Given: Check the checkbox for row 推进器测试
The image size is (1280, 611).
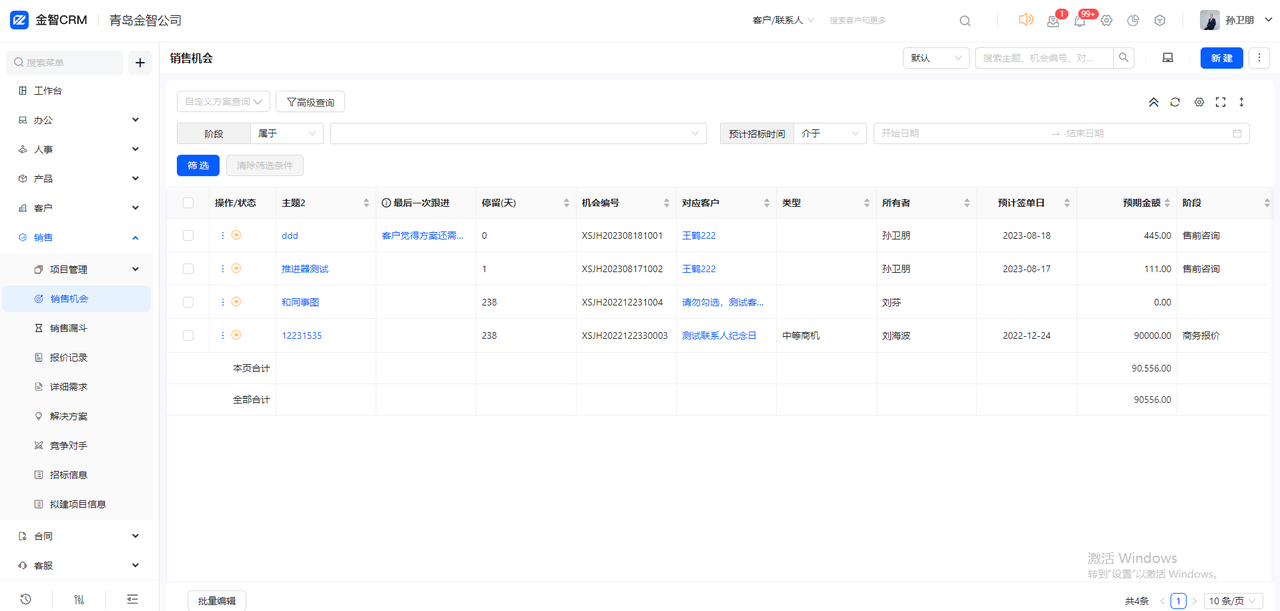Looking at the screenshot, I should coord(188,269).
